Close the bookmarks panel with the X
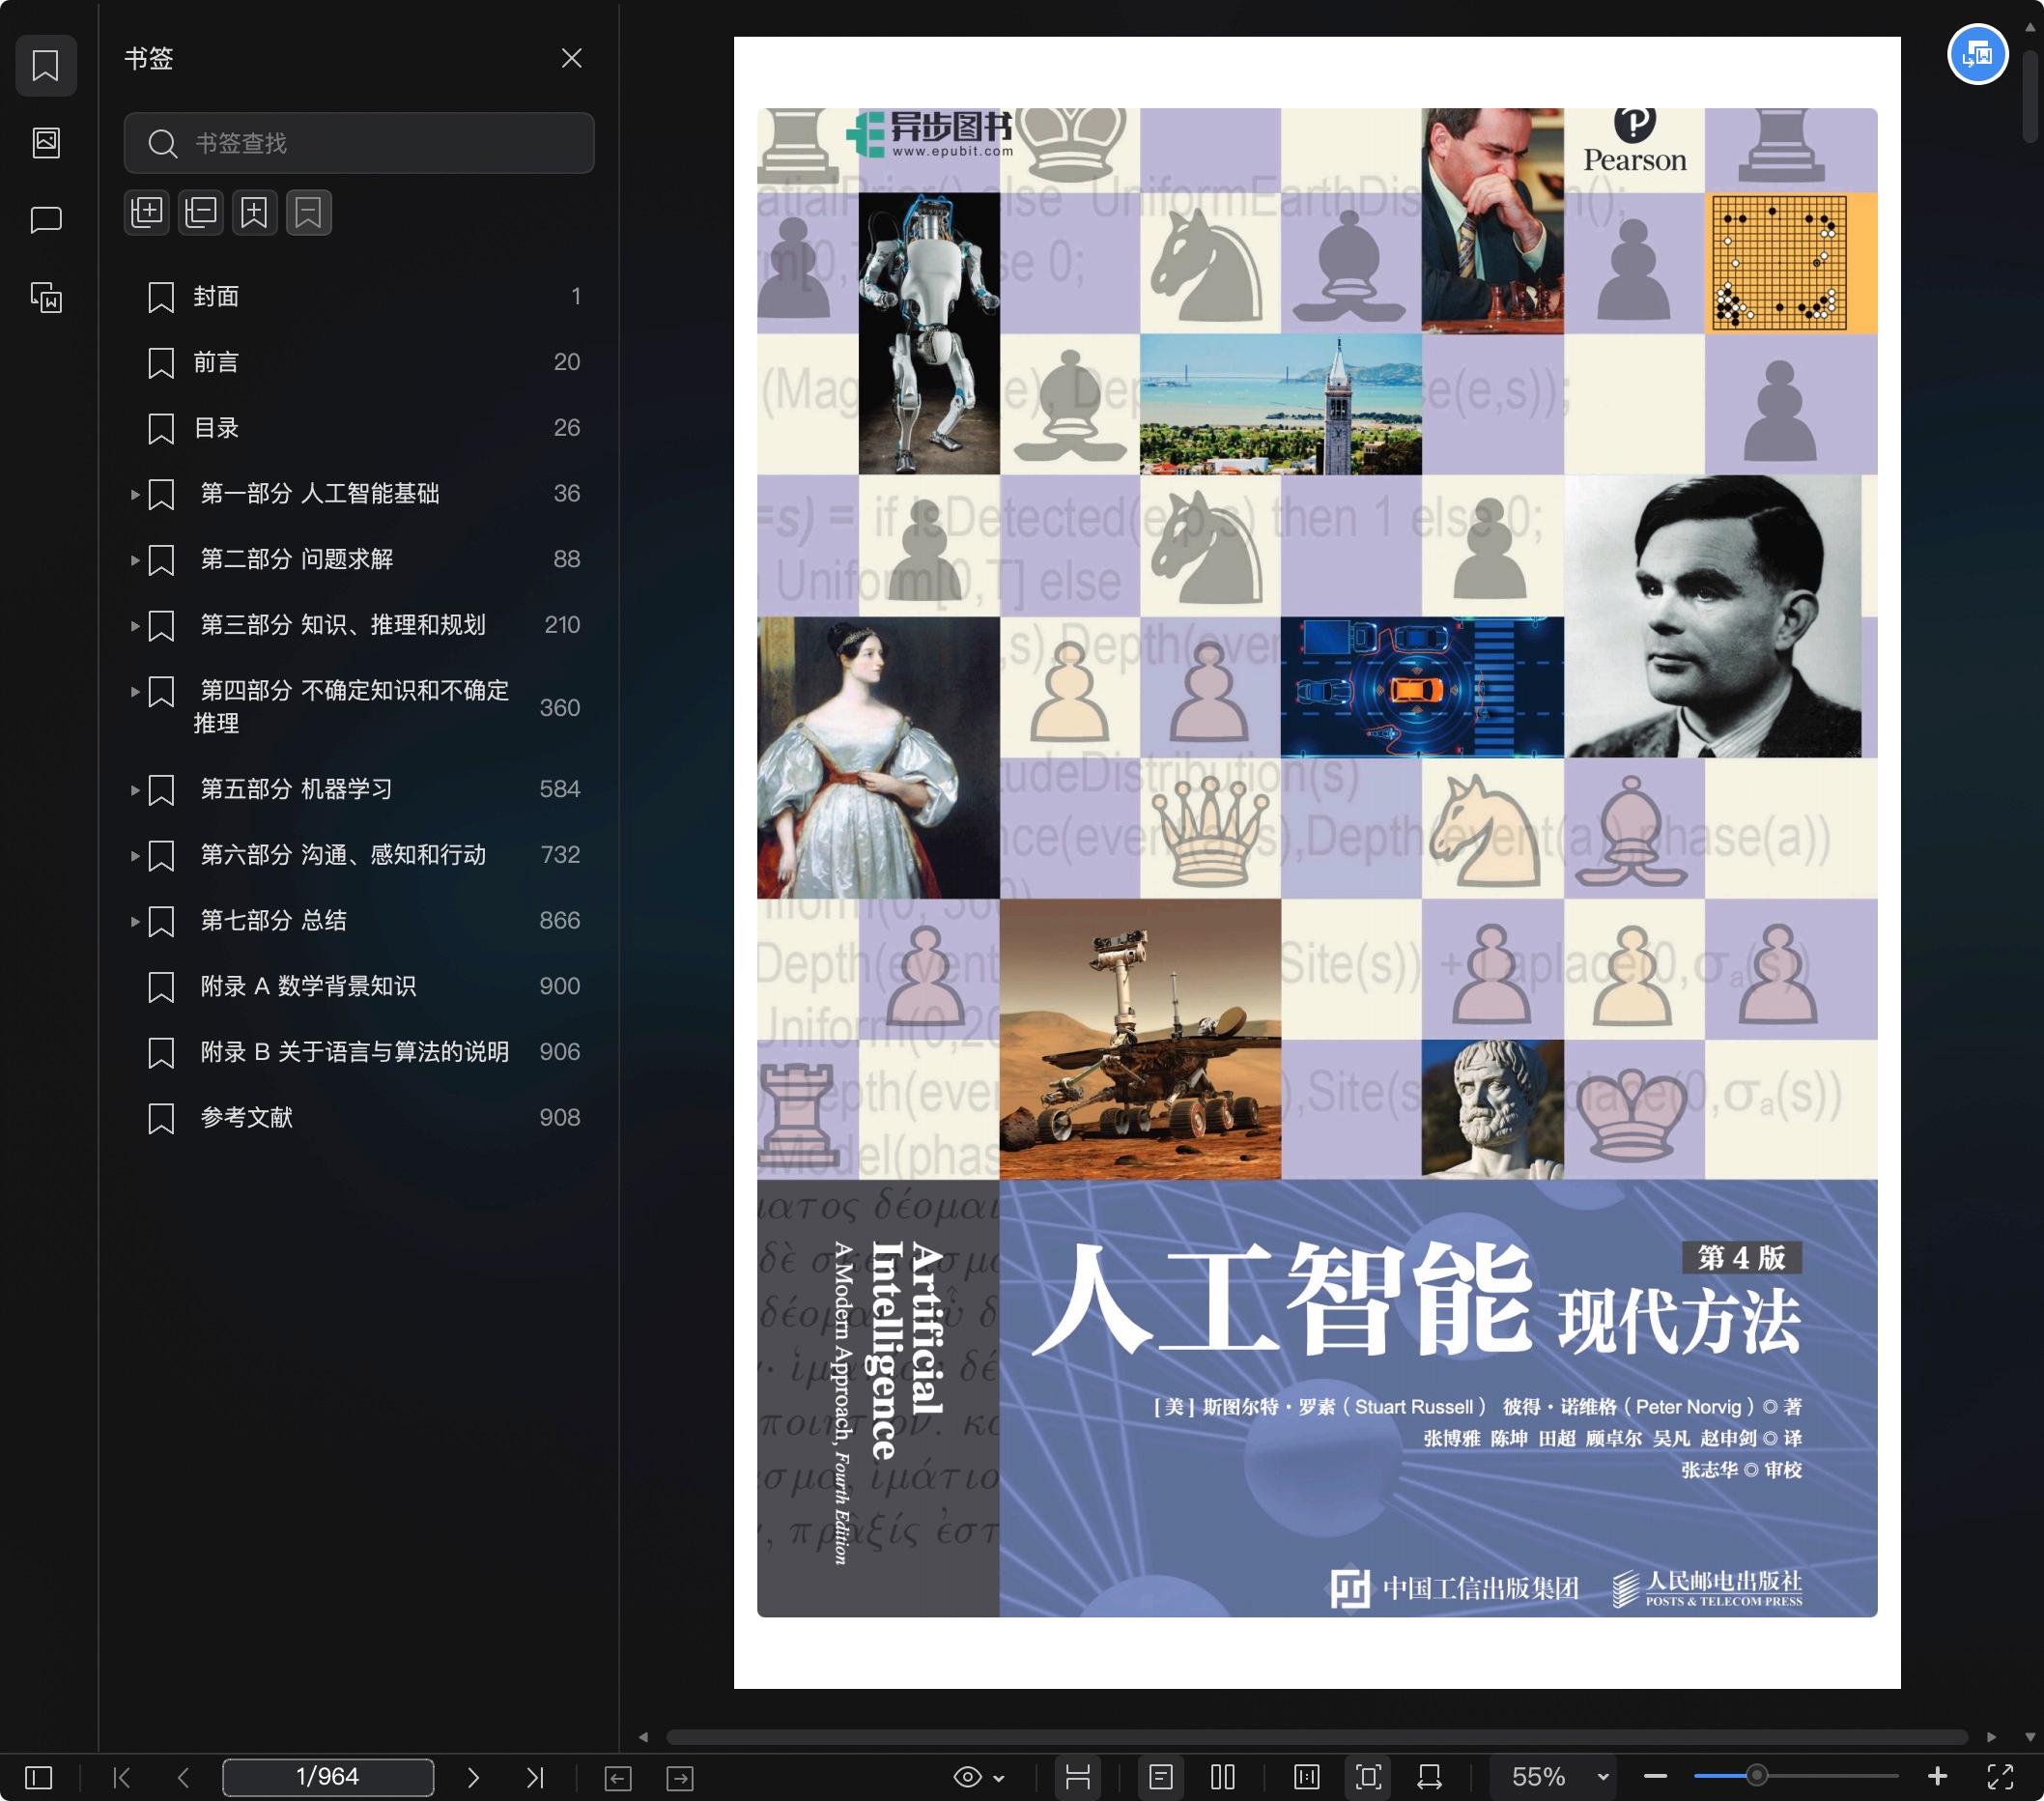 click(x=571, y=58)
